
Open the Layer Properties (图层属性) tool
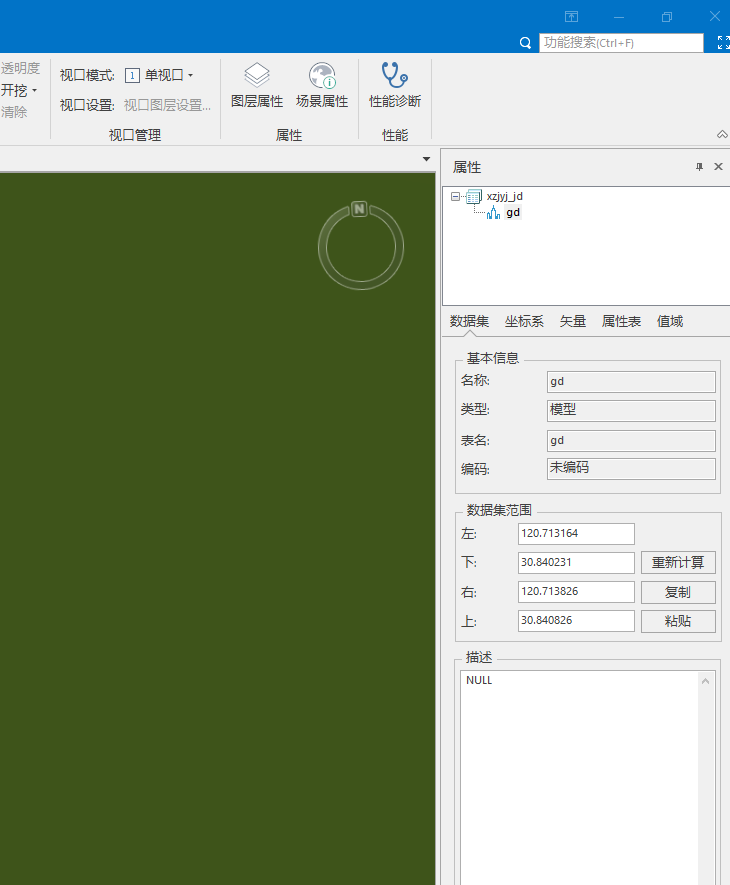[x=257, y=85]
